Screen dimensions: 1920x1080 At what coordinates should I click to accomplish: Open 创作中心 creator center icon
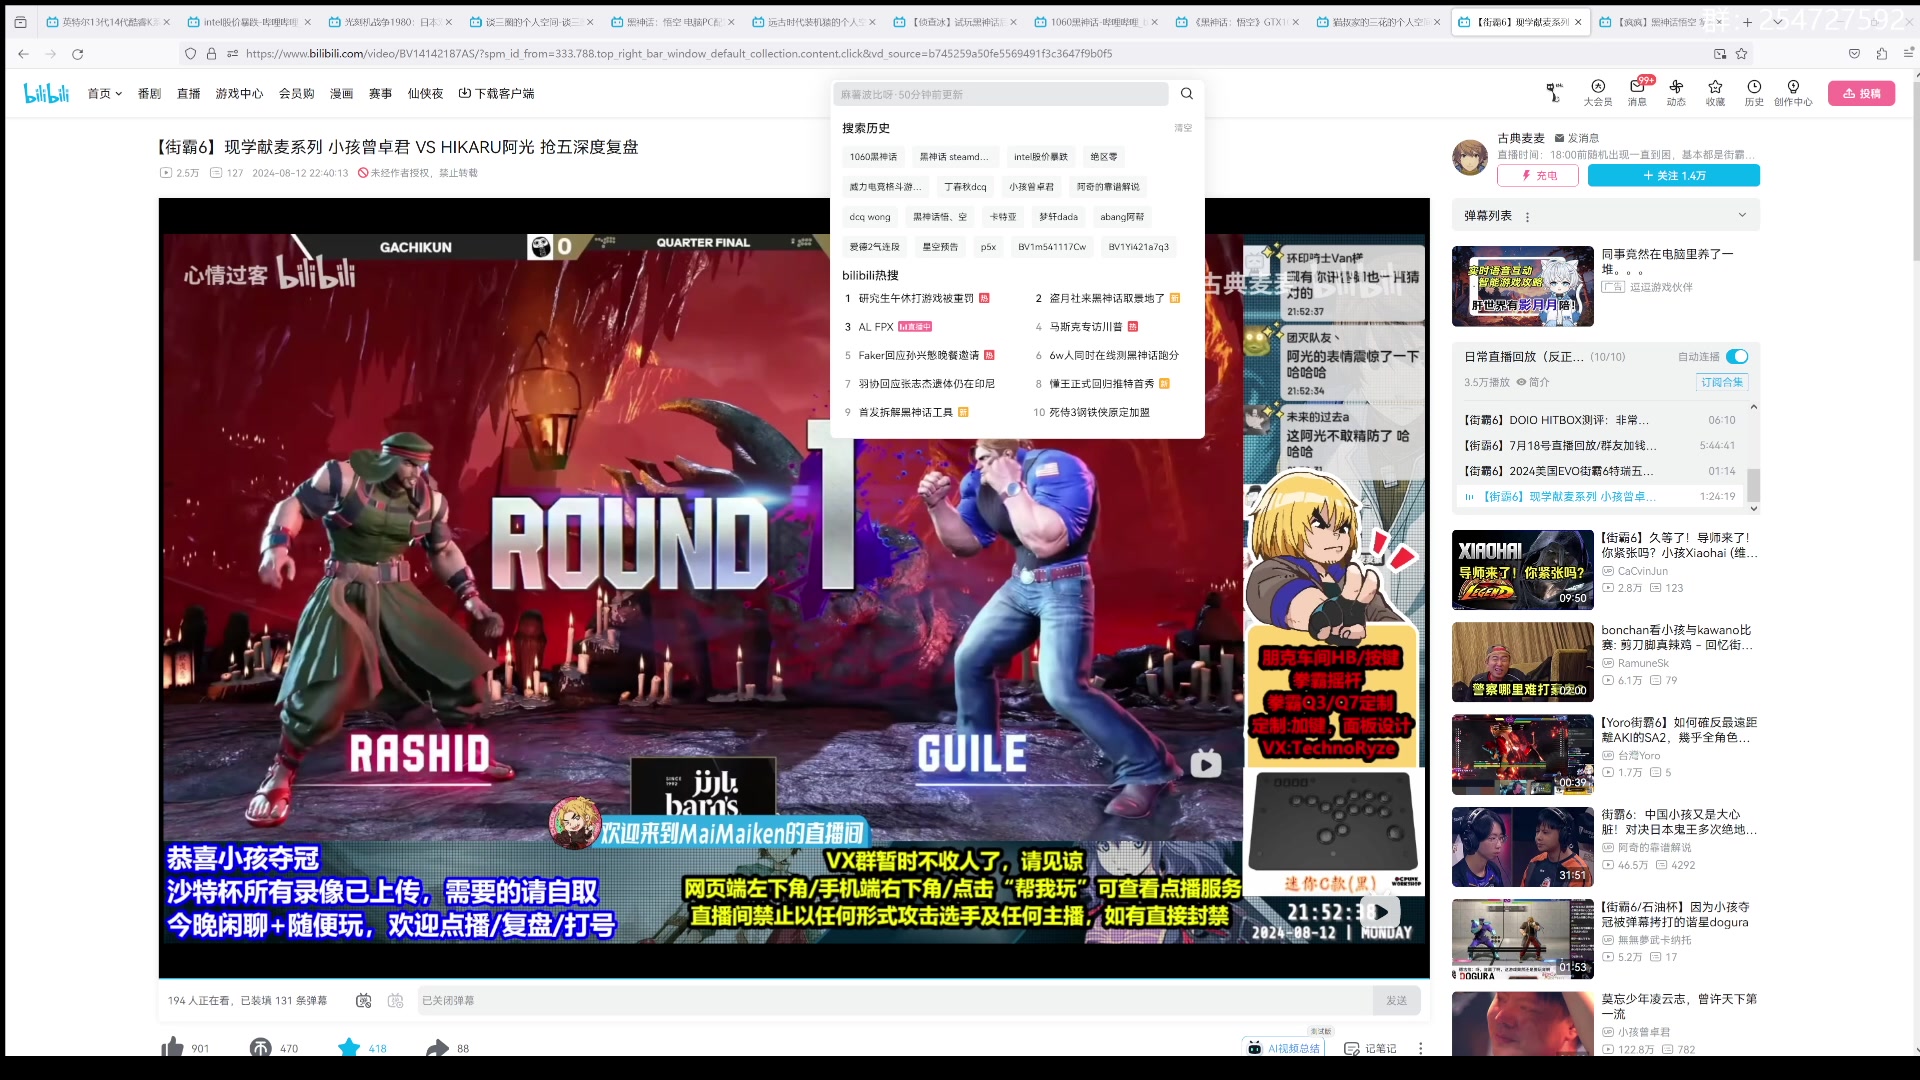tap(1793, 92)
